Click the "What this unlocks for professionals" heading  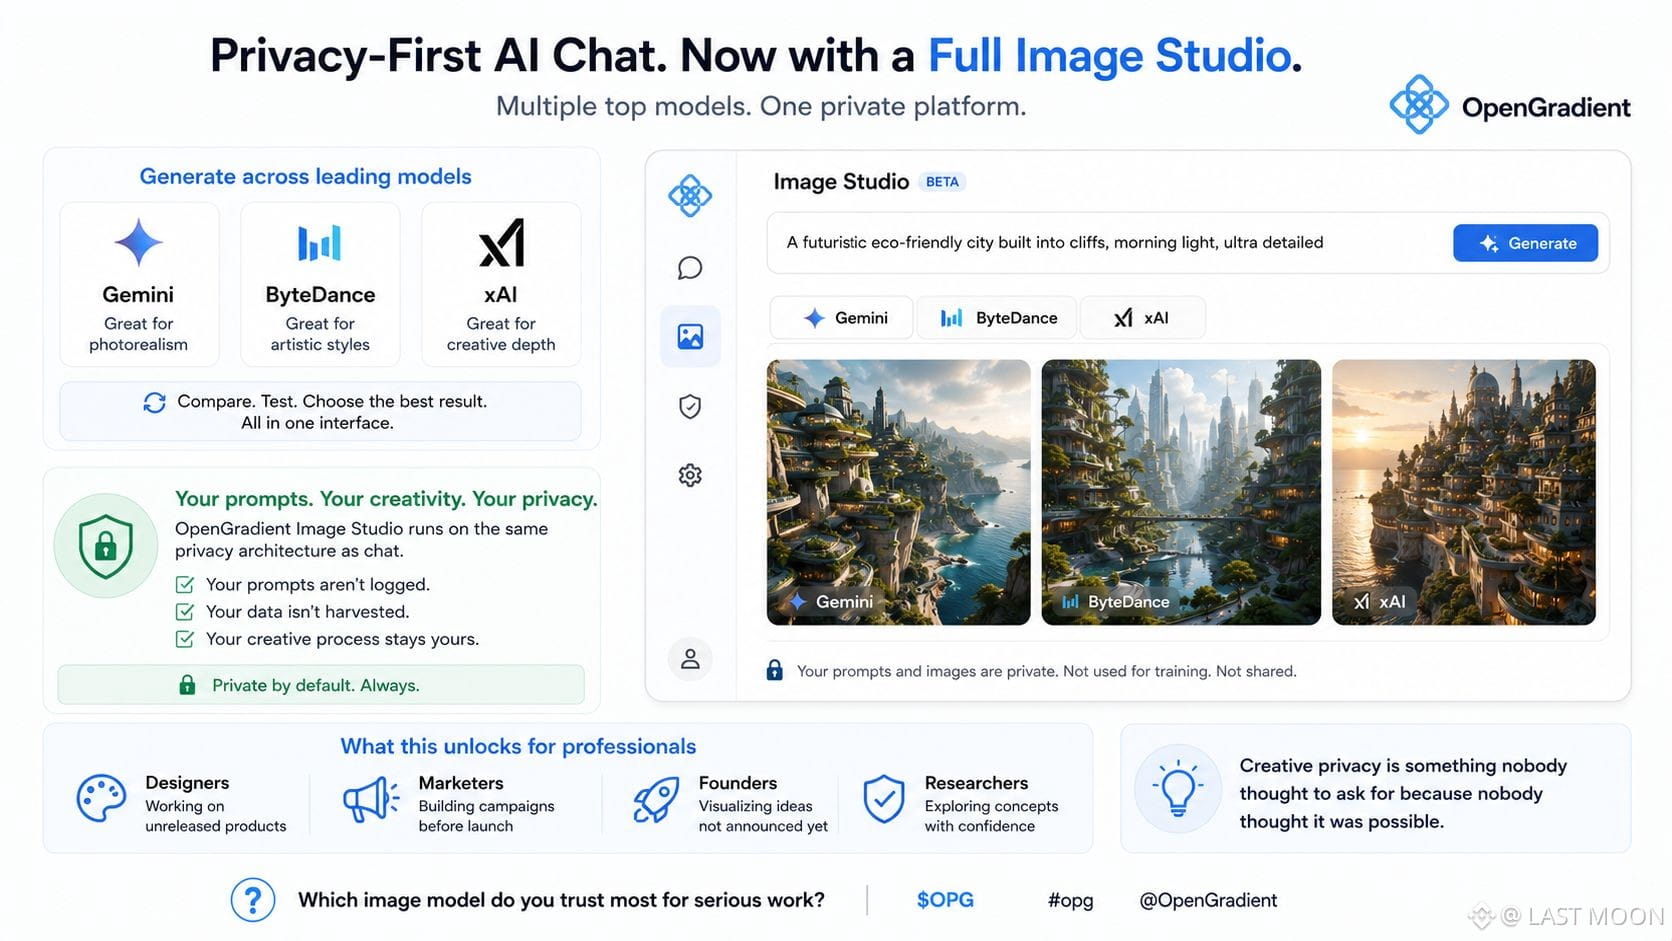pyautogui.click(x=518, y=746)
